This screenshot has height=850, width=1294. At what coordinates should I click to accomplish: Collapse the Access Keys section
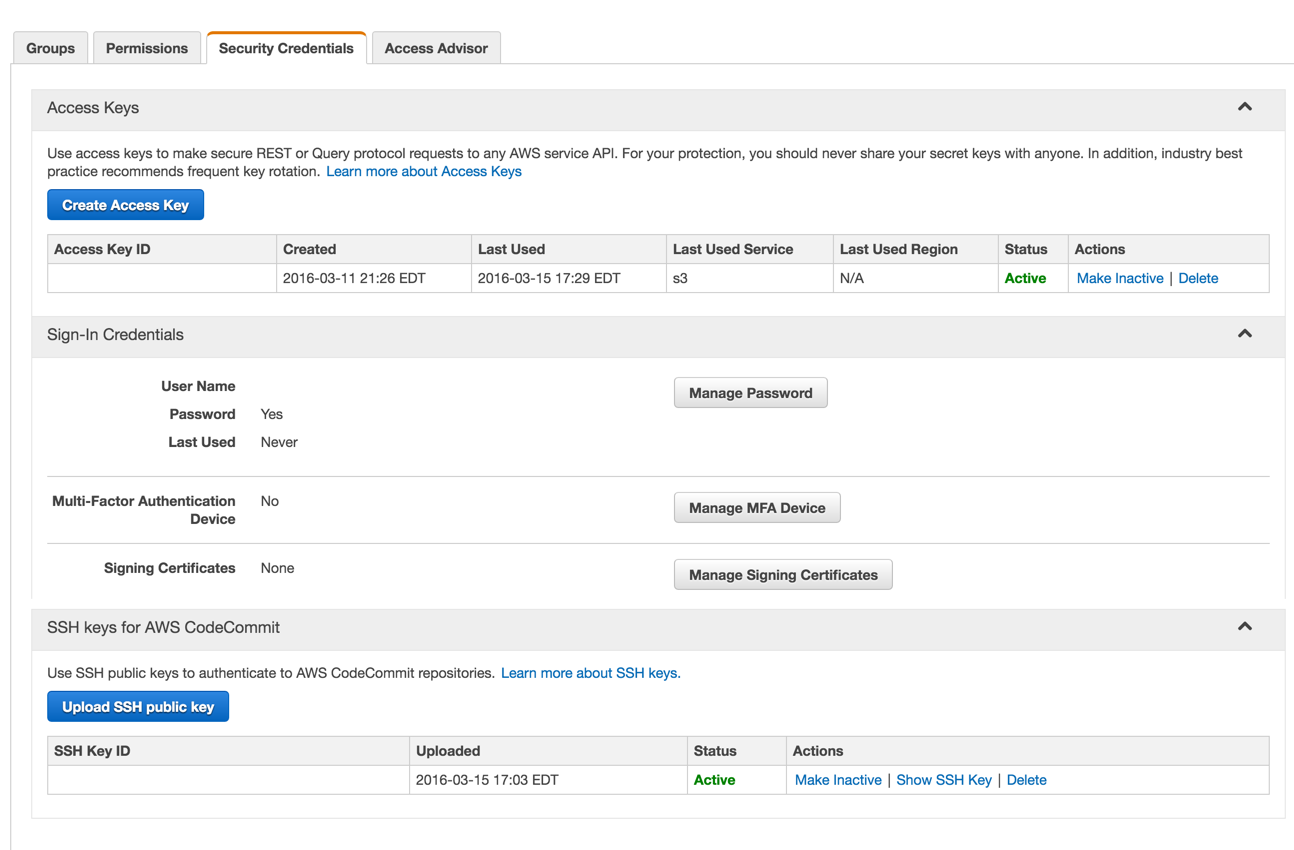click(x=1244, y=107)
